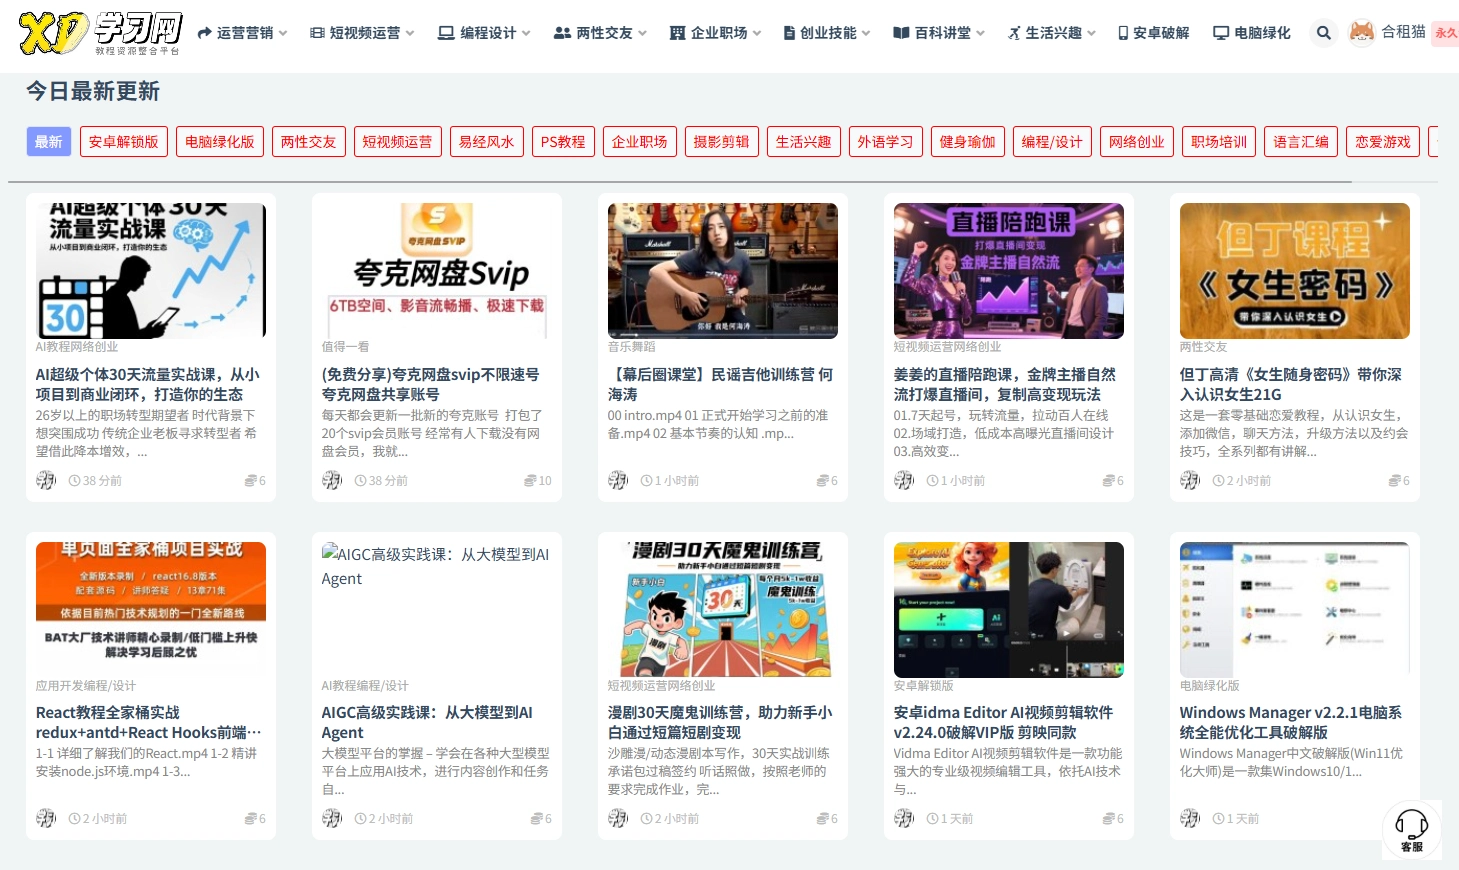
Task: Click author avatar on 夸克网盘svip card
Action: (332, 481)
